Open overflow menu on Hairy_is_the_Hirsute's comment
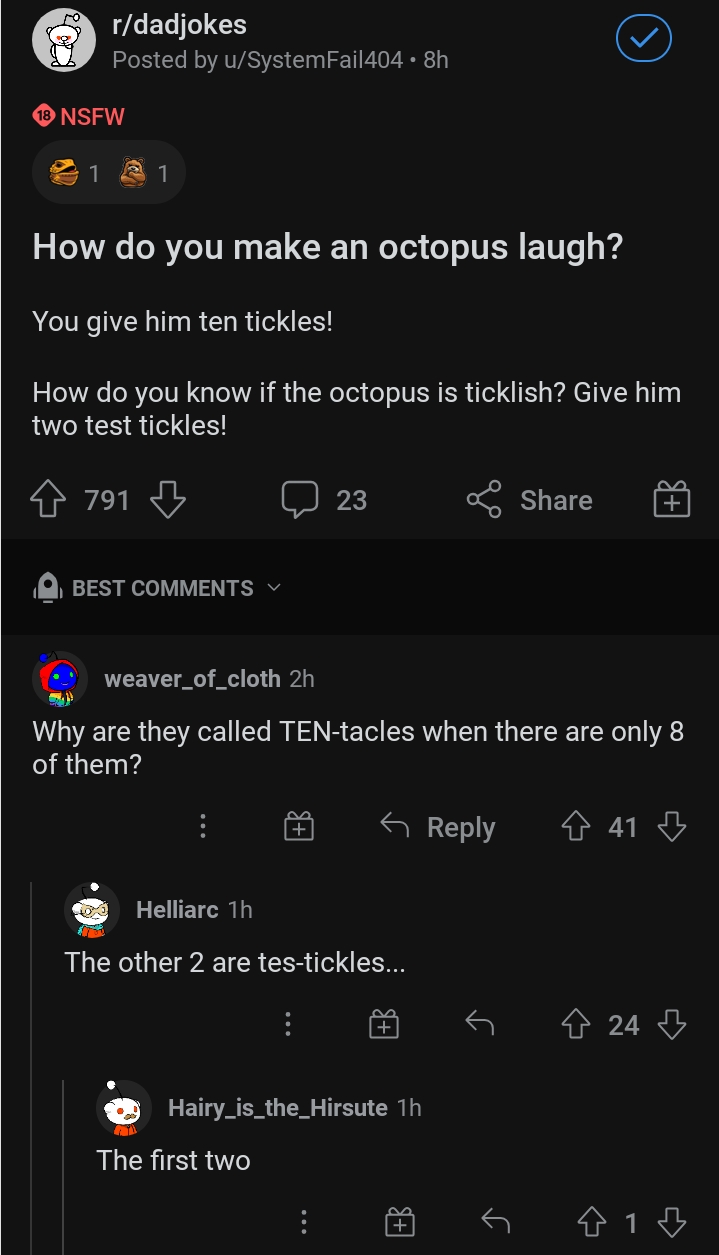 coord(304,1221)
